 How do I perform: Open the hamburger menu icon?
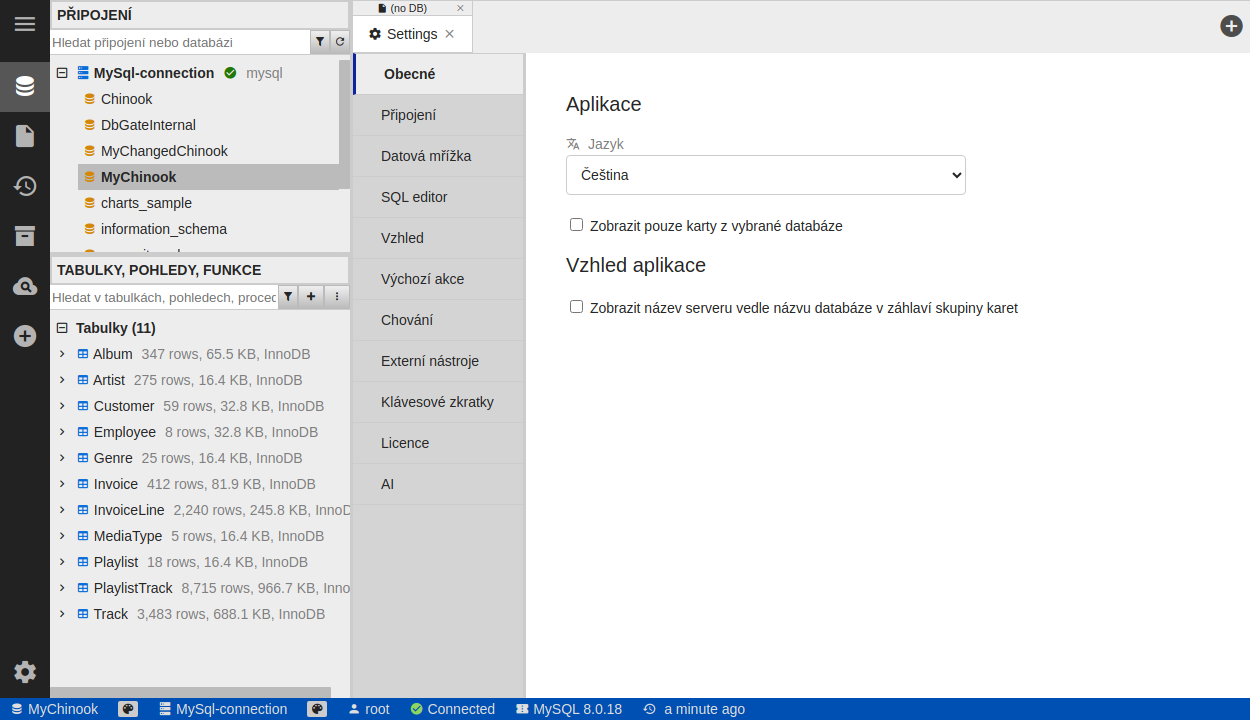click(25, 24)
